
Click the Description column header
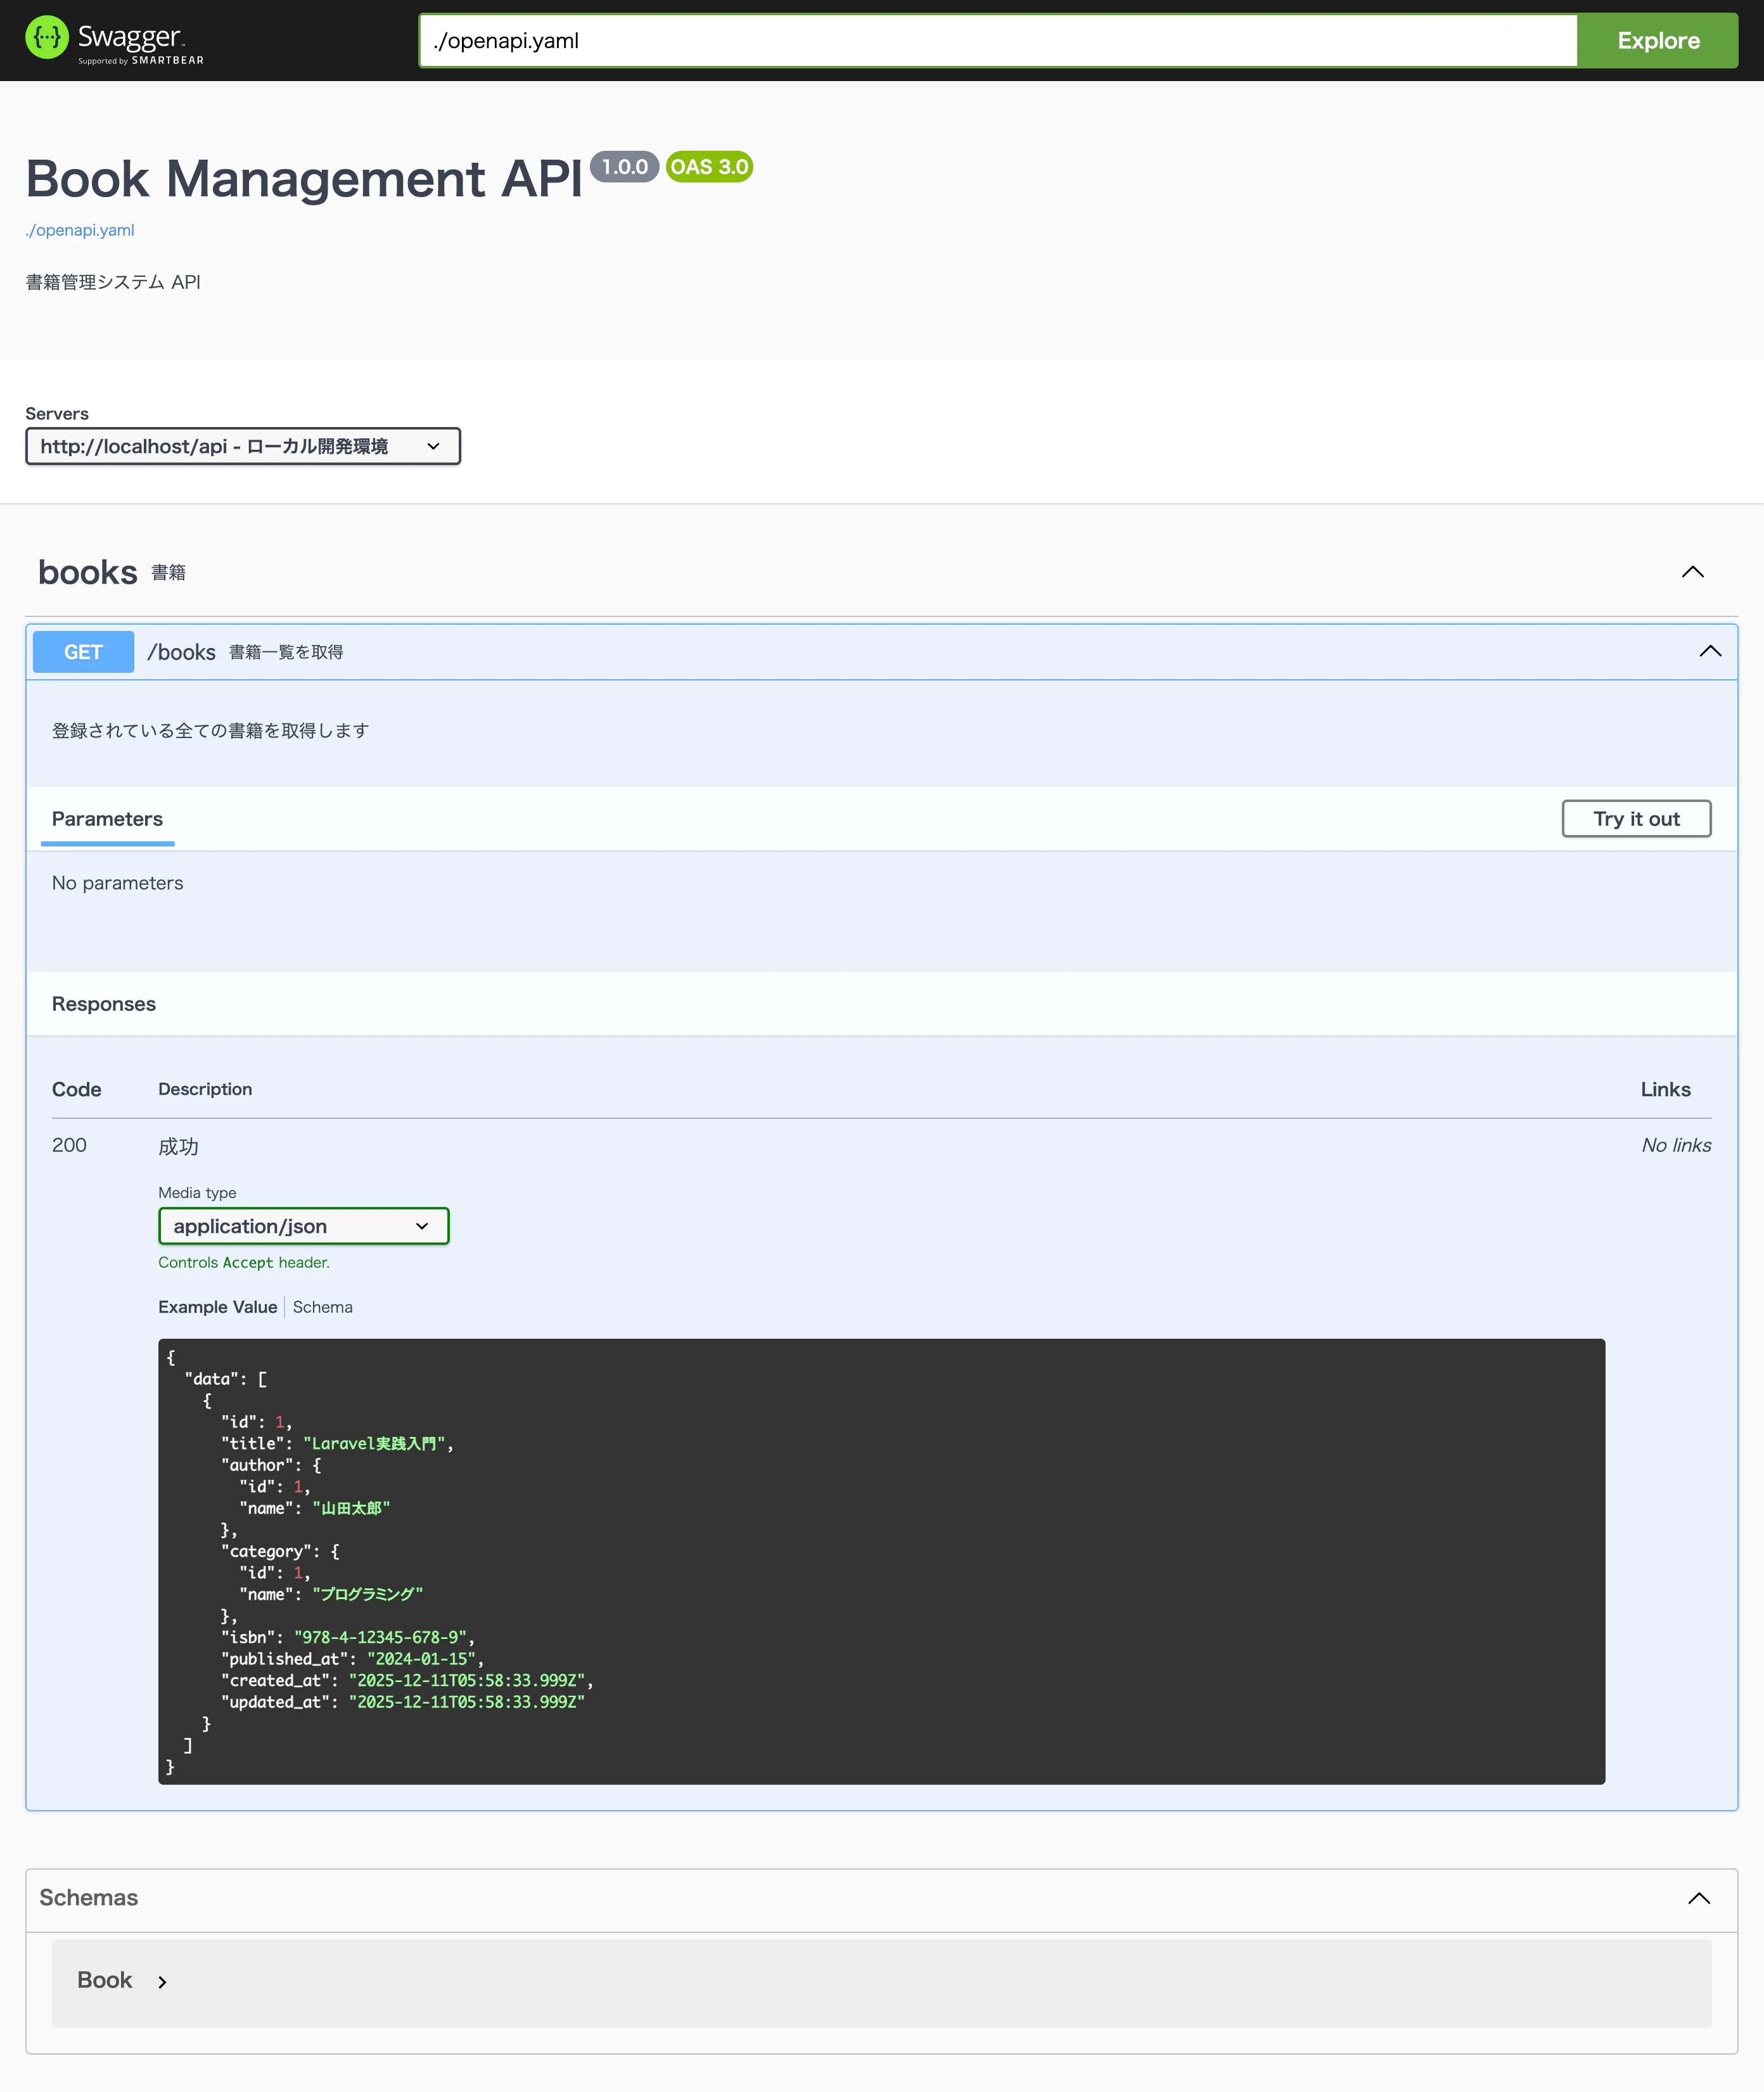[x=205, y=1089]
